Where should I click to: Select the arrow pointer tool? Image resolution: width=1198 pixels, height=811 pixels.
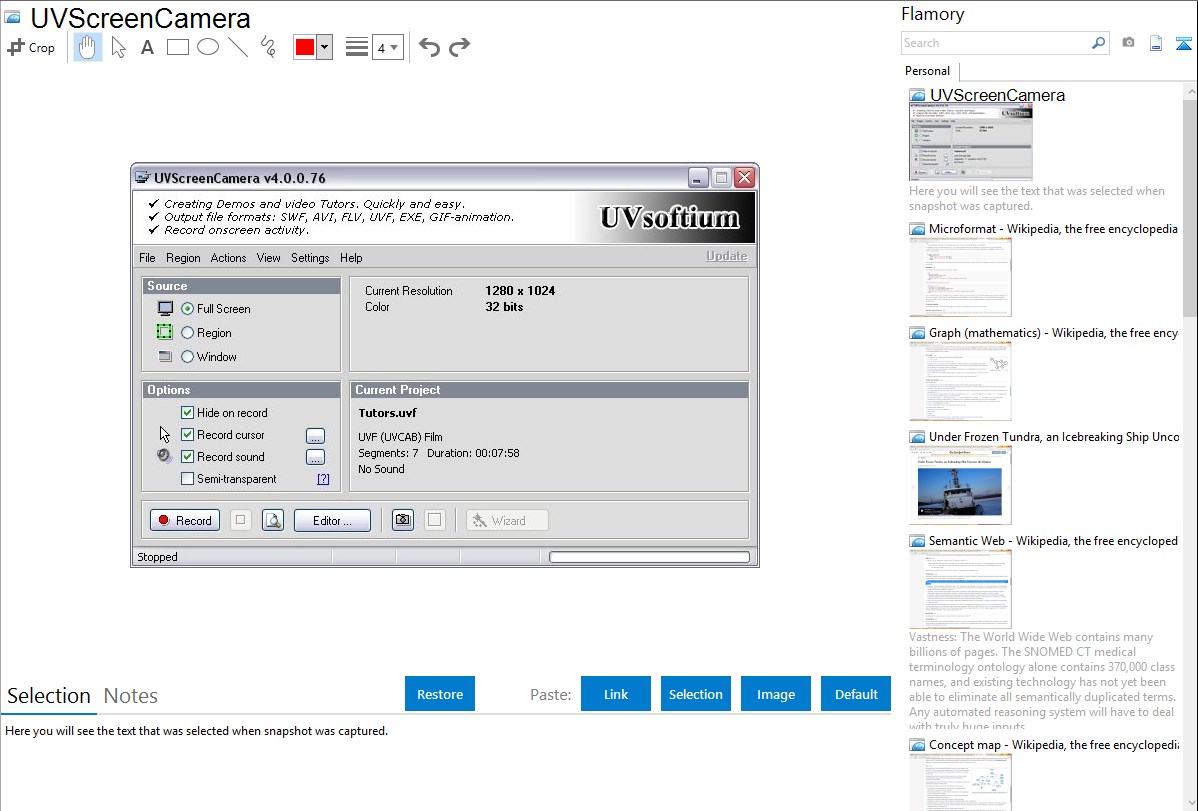tap(119, 47)
